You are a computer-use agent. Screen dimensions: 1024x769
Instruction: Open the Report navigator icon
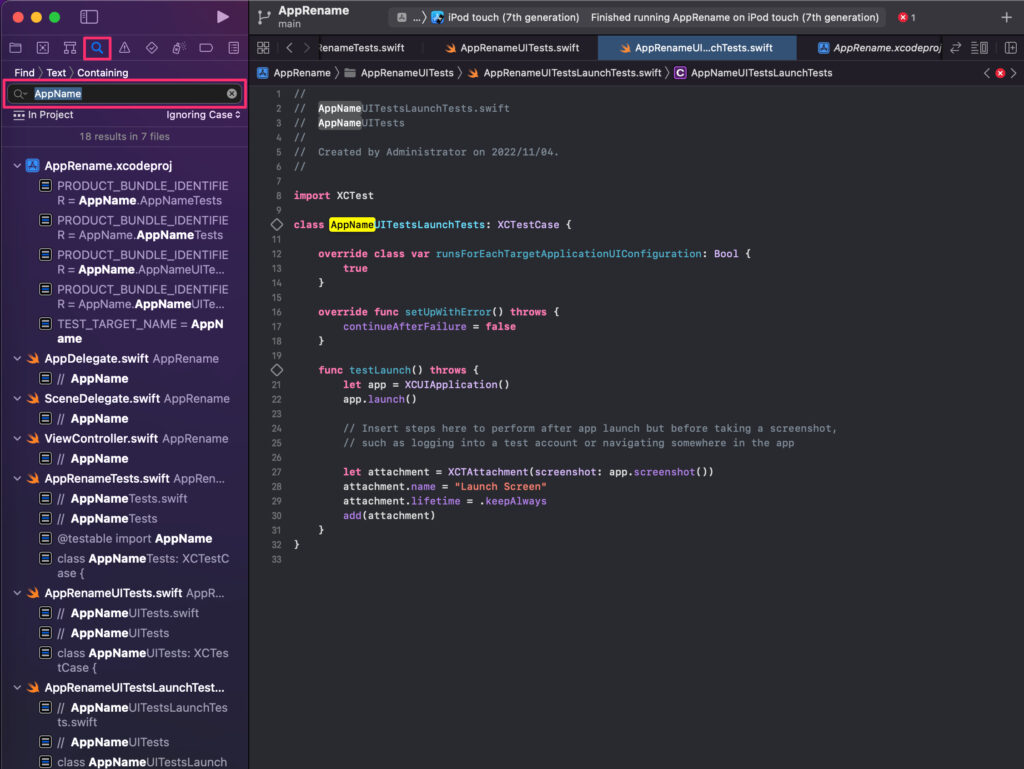(x=233, y=48)
